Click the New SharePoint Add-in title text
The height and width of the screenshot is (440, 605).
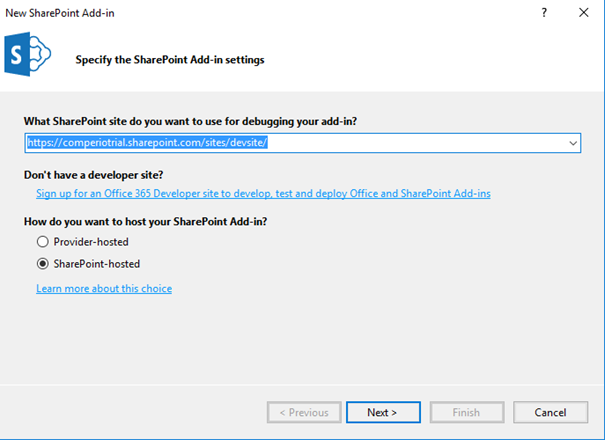[60, 13]
